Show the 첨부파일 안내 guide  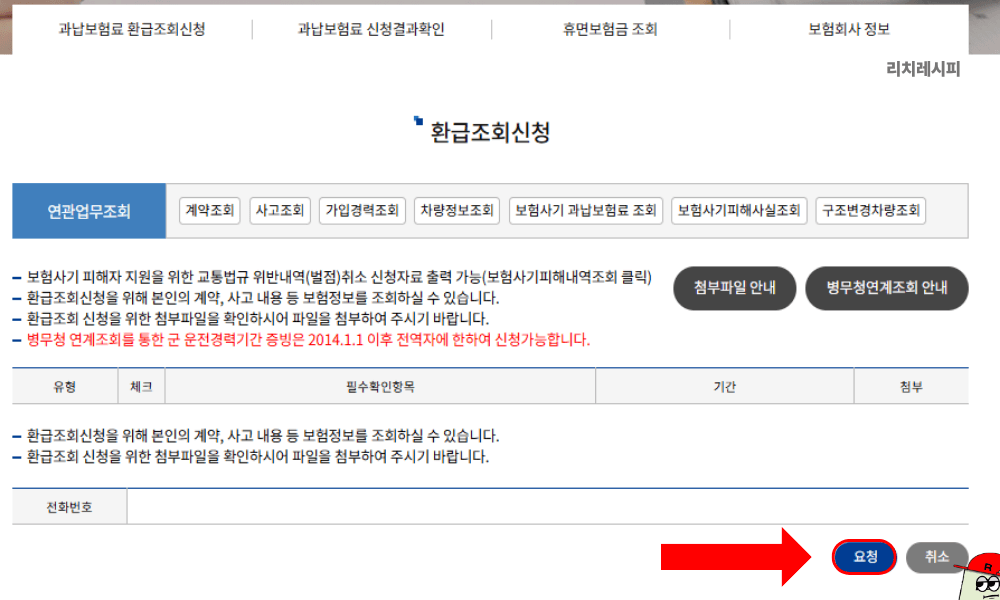735,288
